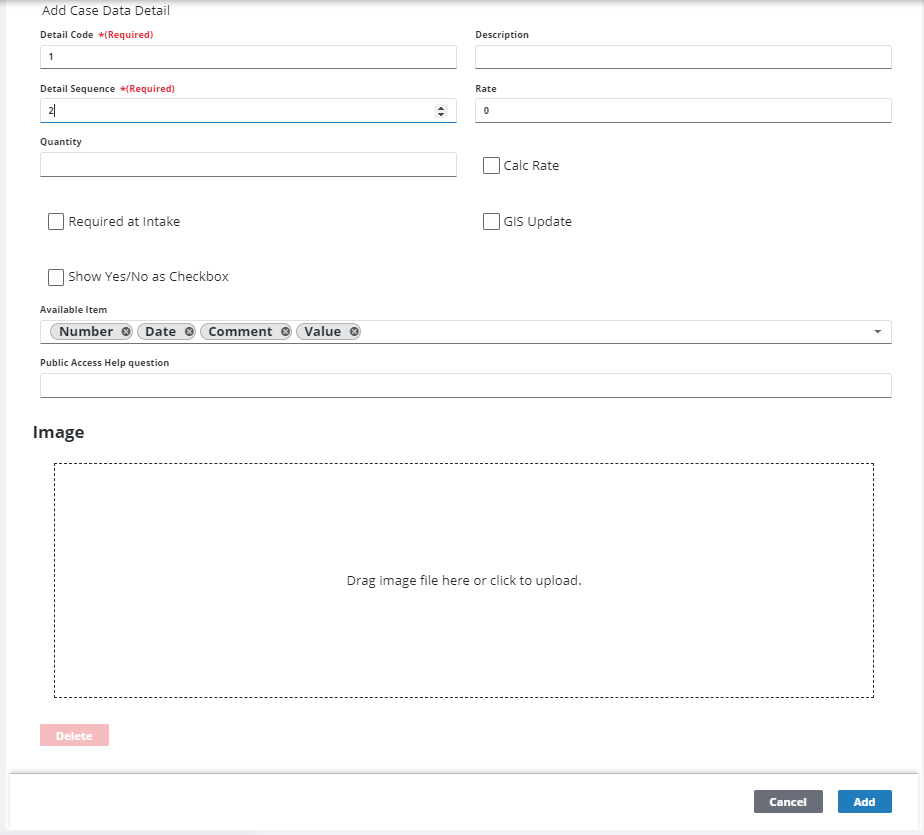This screenshot has width=924, height=835.
Task: Remove the Number chip from Available Item
Action: pyautogui.click(x=125, y=332)
